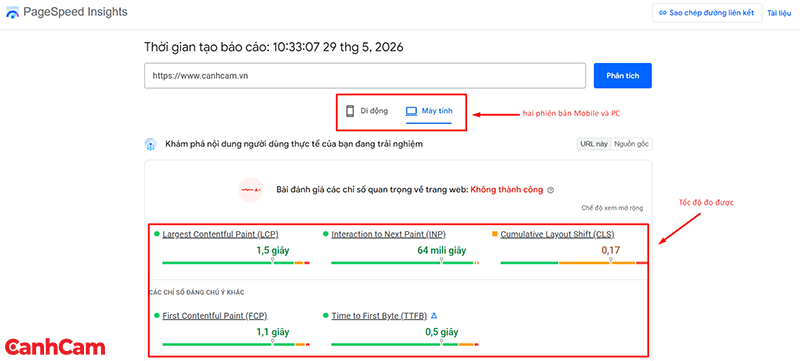Click the 1,1 giây FCP value
The height and width of the screenshot is (361, 800).
pyautogui.click(x=273, y=332)
